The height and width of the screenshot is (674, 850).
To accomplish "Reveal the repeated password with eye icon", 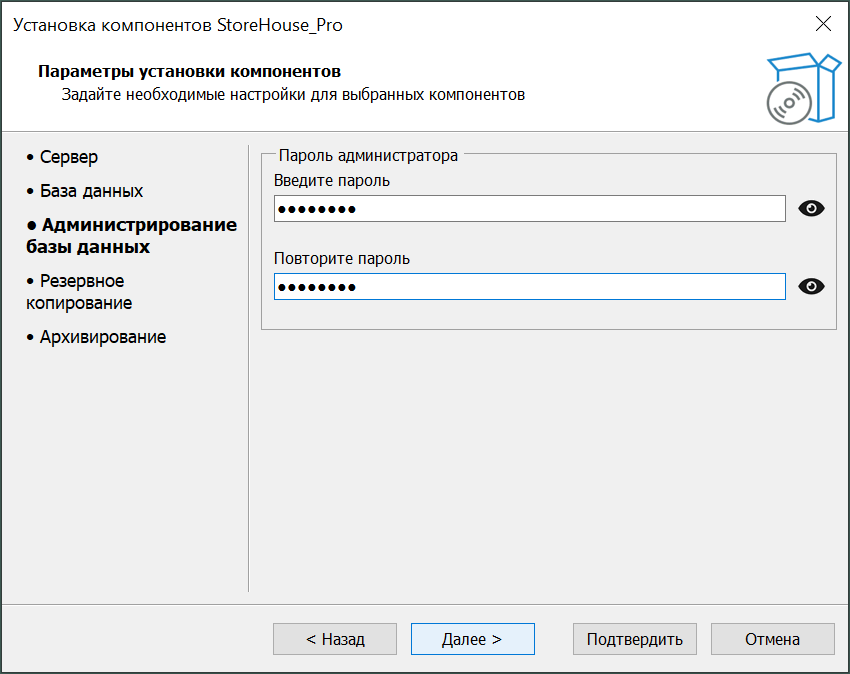I will point(812,287).
